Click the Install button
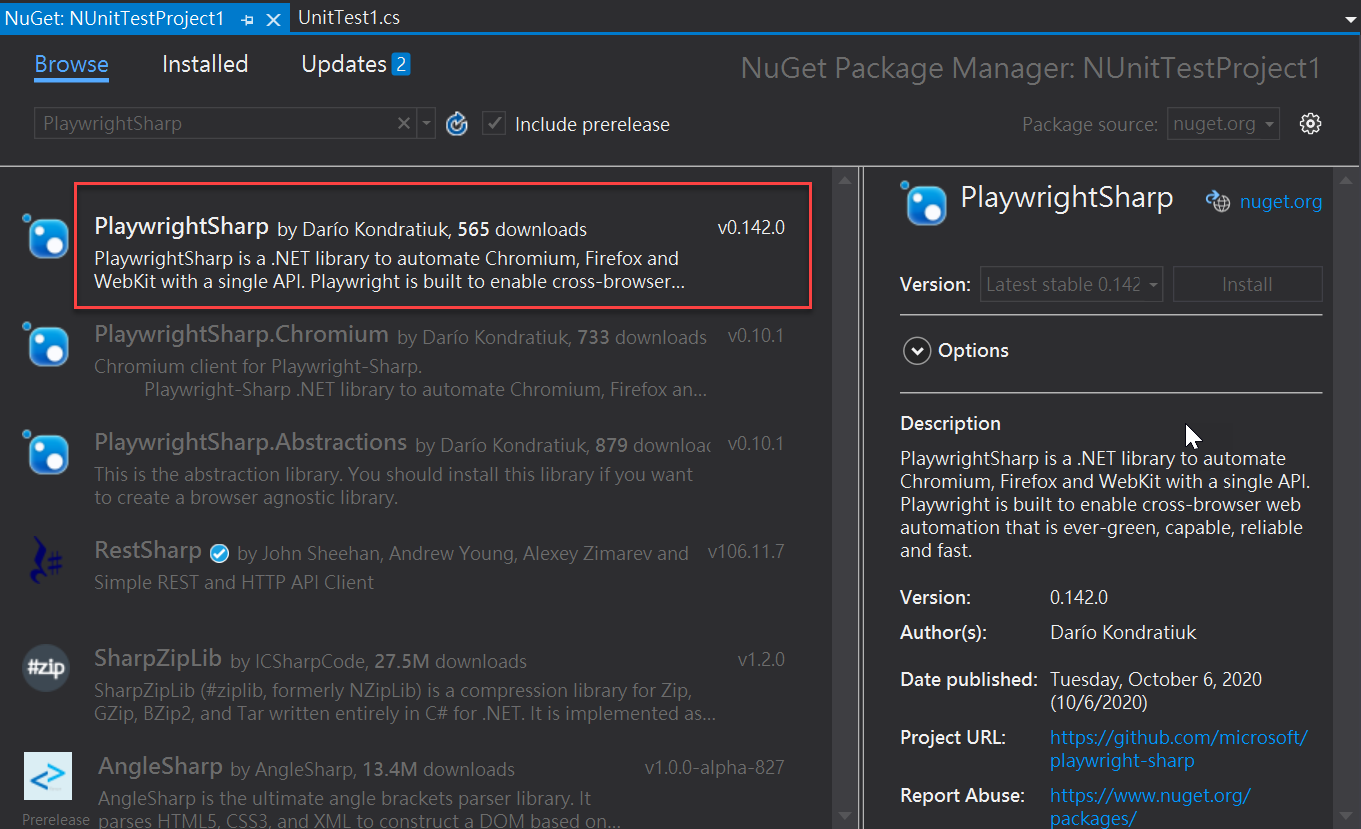This screenshot has height=829, width=1361. pyautogui.click(x=1247, y=284)
